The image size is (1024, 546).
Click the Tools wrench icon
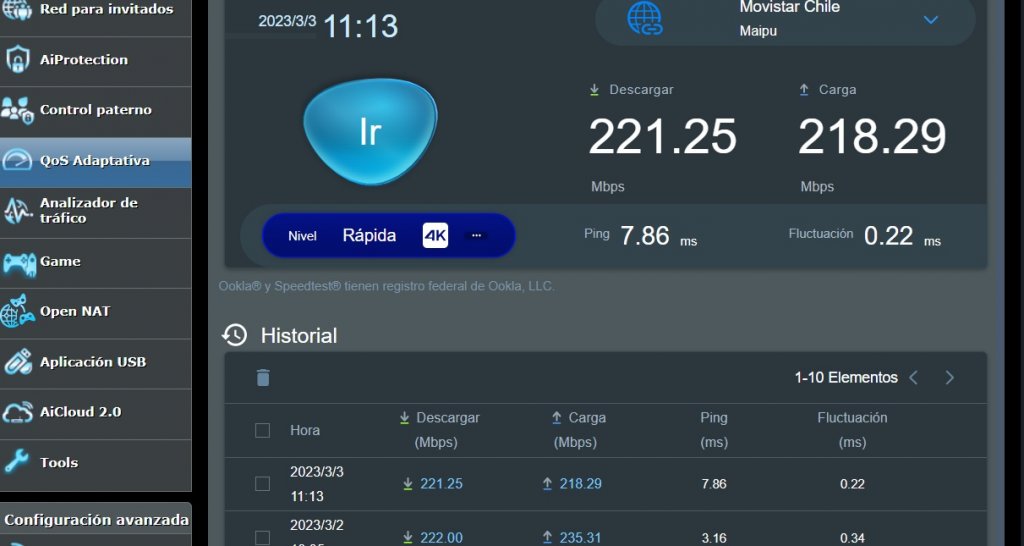[17, 462]
